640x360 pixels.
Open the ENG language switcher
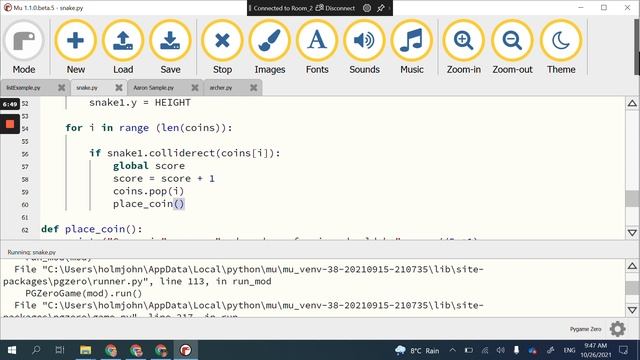coord(569,350)
